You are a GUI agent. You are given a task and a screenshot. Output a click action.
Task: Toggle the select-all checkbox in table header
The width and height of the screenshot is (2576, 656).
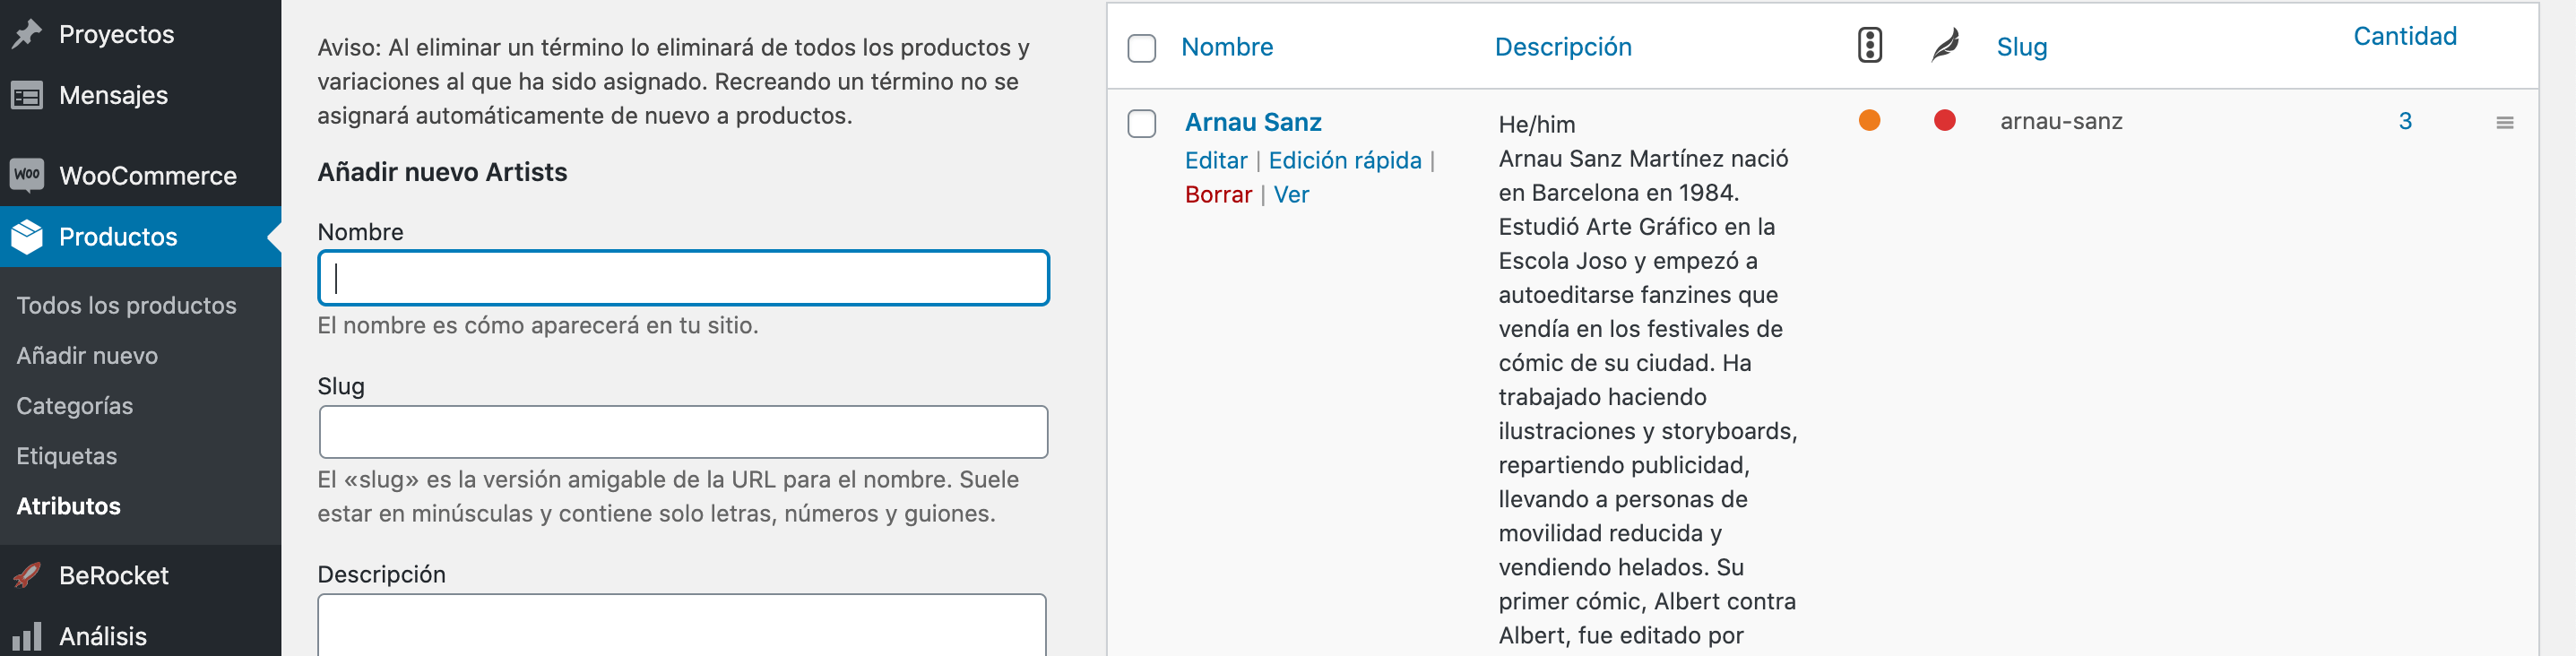(x=1141, y=48)
